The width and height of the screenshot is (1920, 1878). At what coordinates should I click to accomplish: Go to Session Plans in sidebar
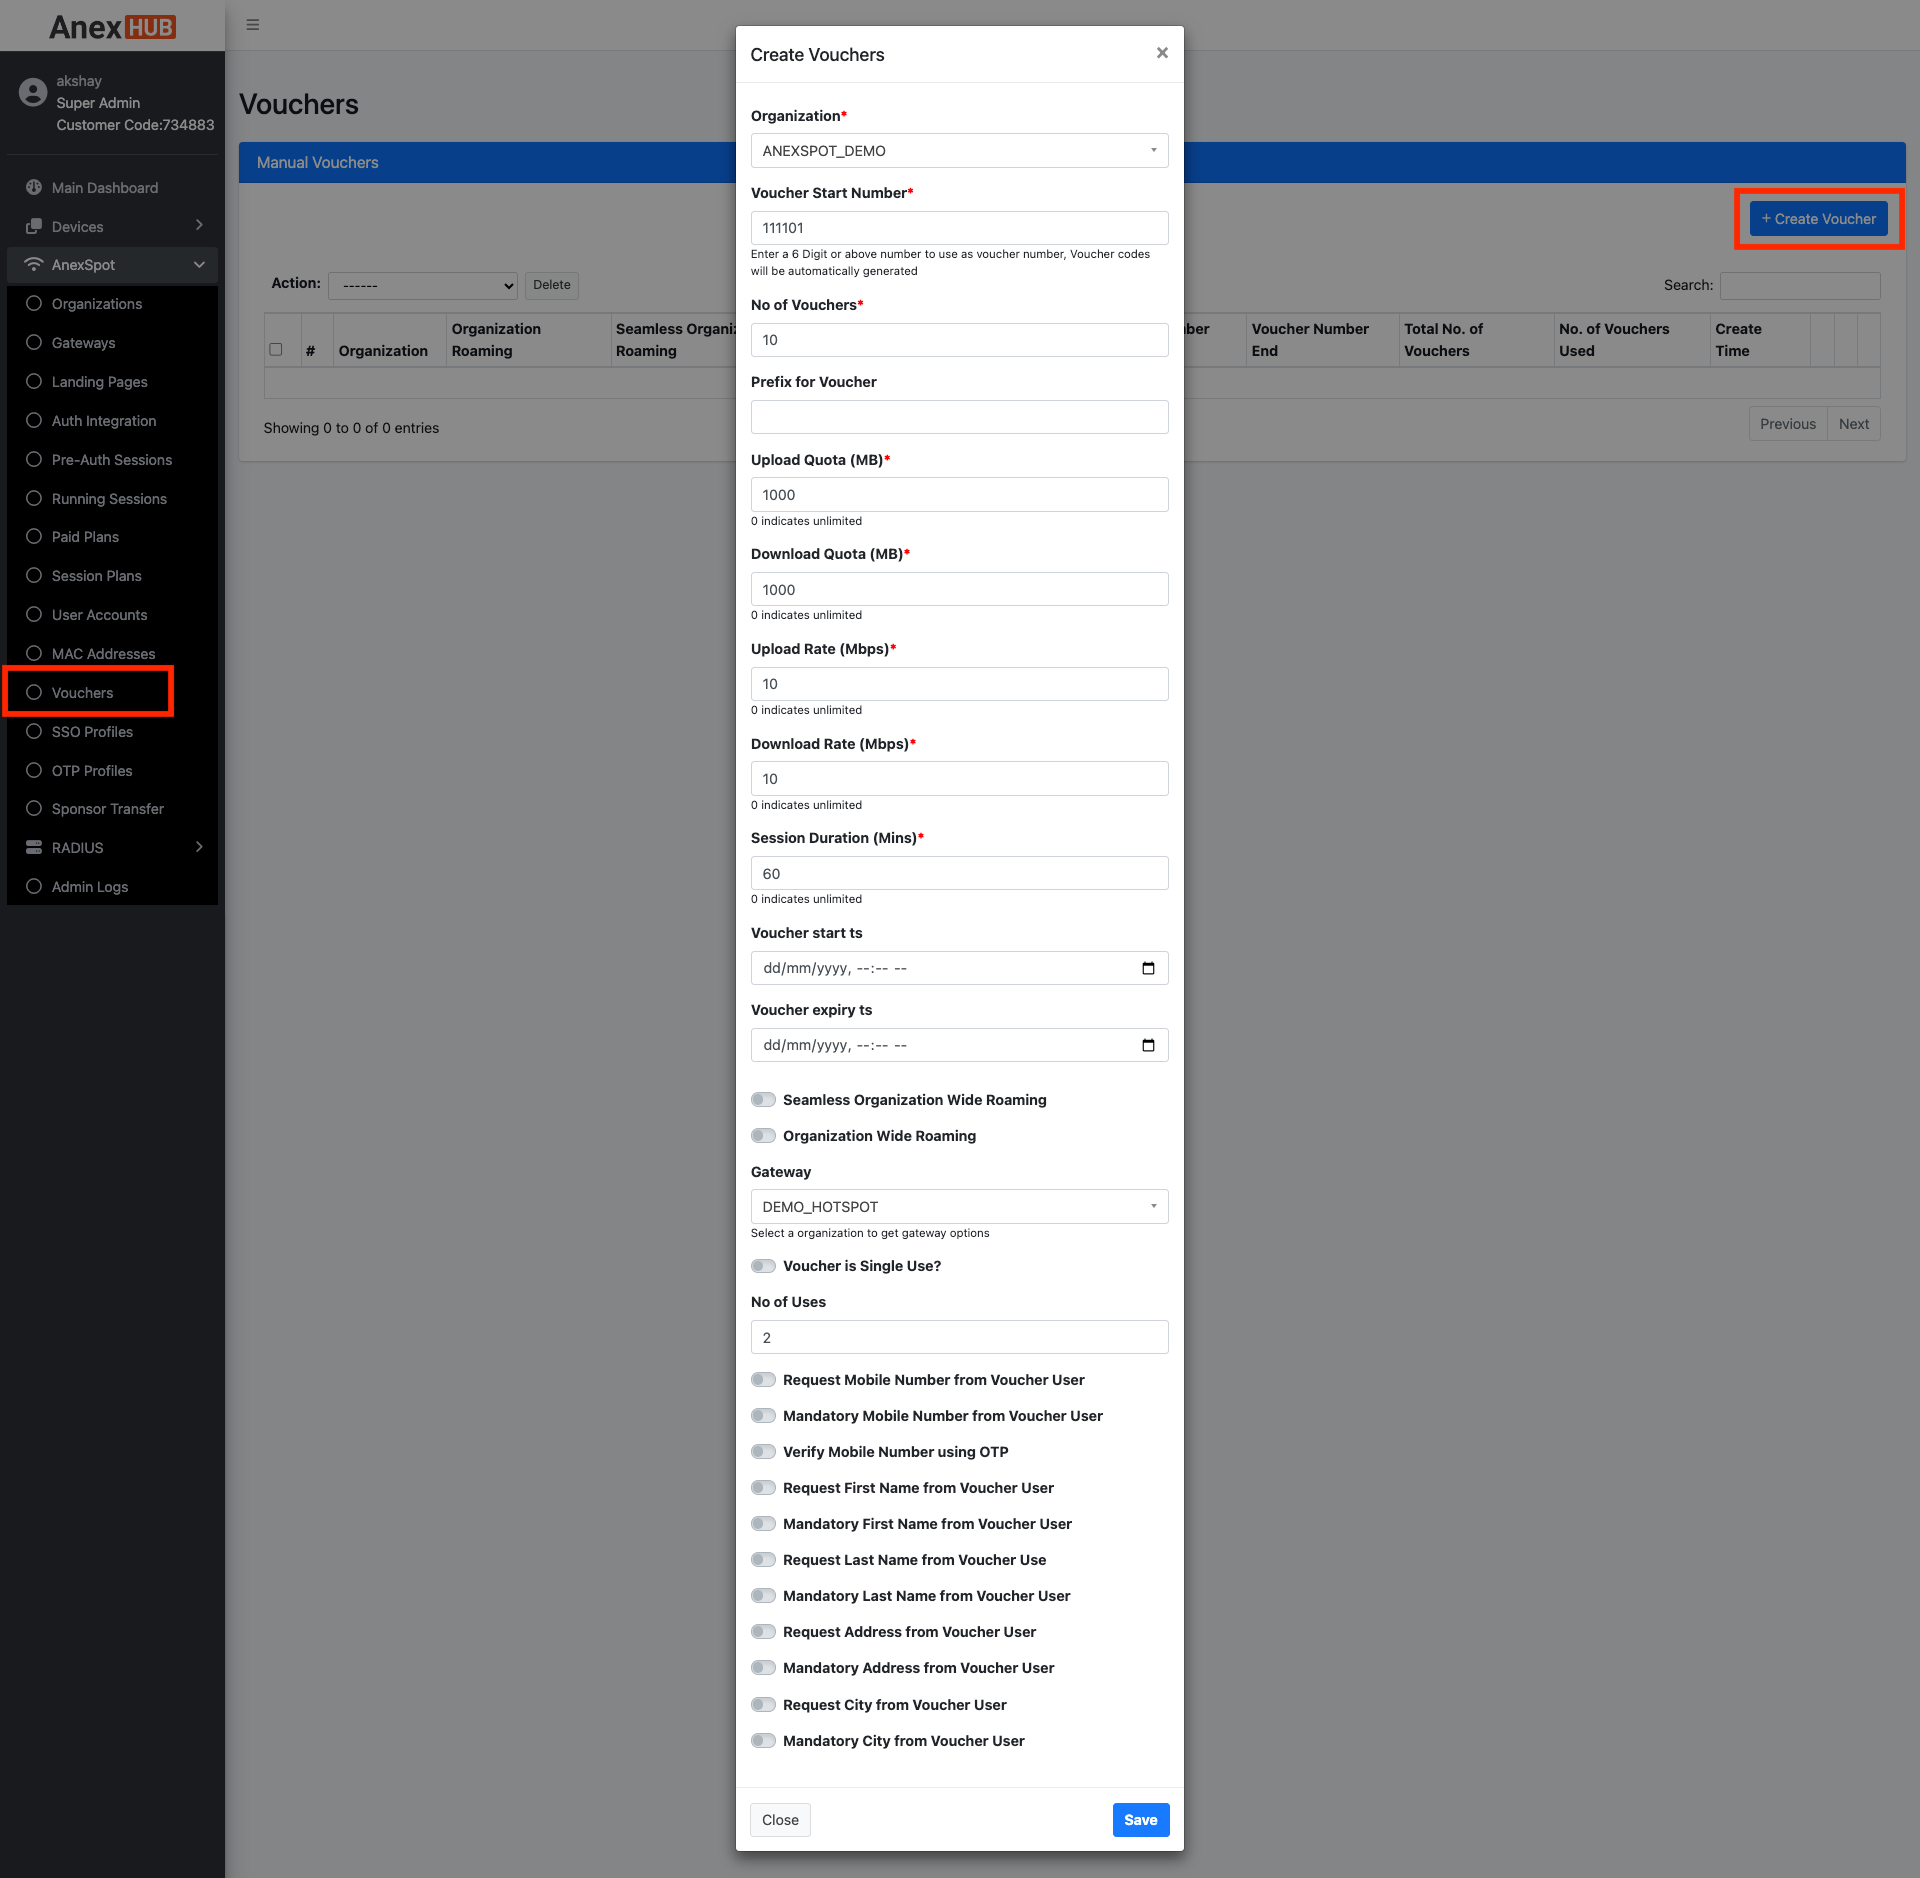point(97,576)
